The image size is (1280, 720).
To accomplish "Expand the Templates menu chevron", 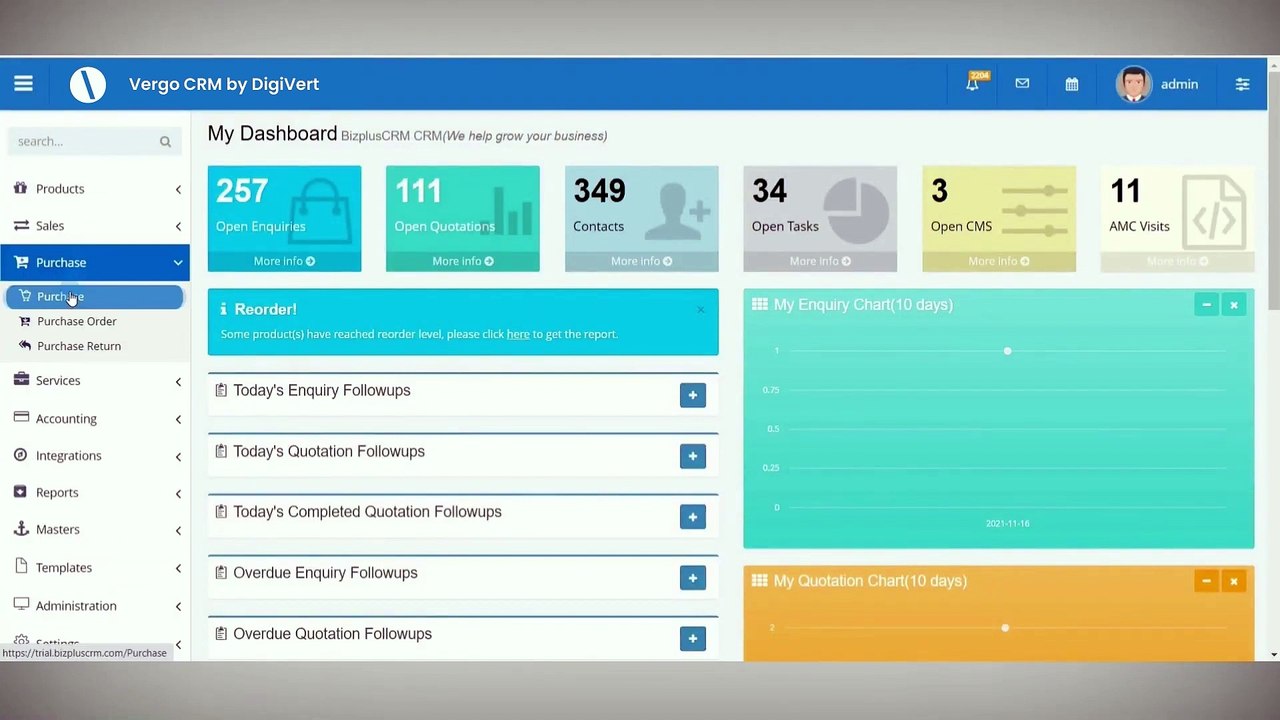I will 178,568.
